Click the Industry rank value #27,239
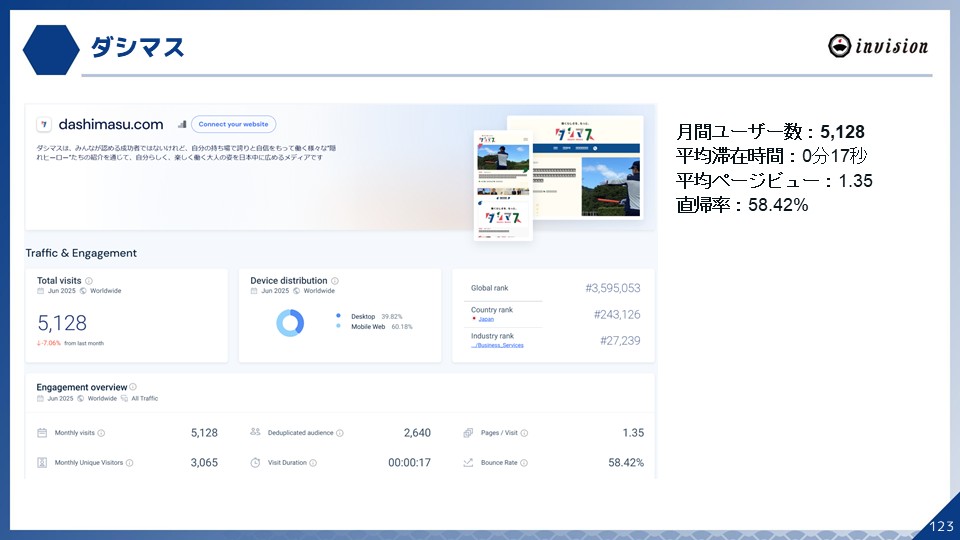 click(620, 341)
